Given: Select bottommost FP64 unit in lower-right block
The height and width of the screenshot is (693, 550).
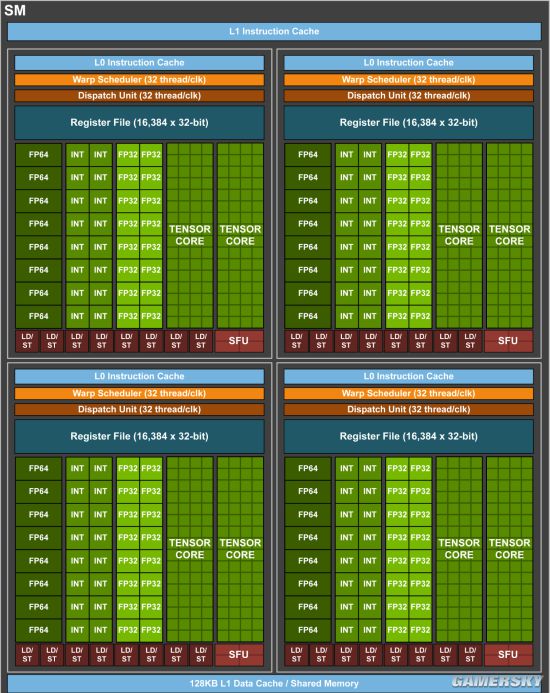Looking at the screenshot, I should 308,630.
